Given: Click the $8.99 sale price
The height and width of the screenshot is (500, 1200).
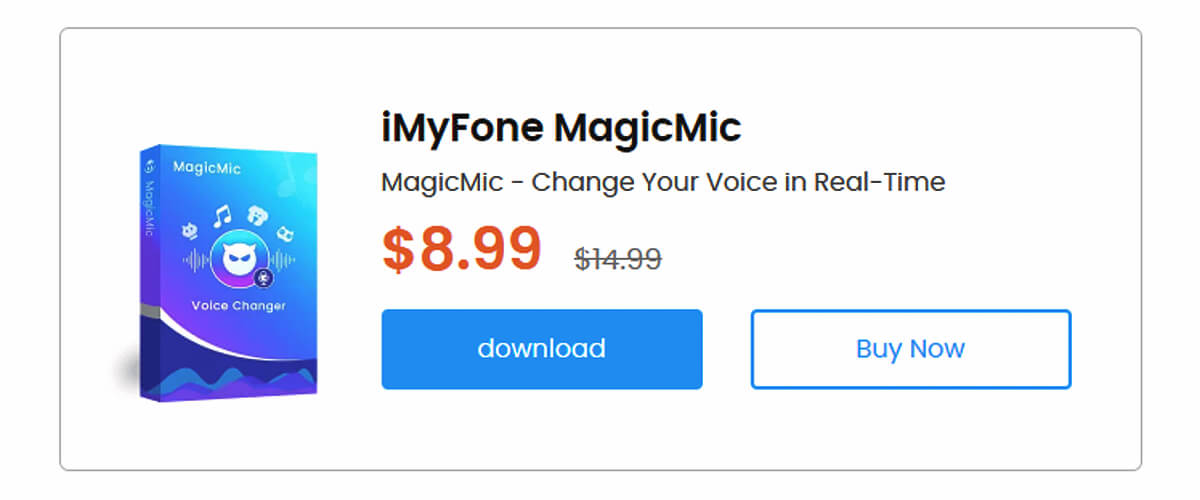Looking at the screenshot, I should pyautogui.click(x=462, y=249).
